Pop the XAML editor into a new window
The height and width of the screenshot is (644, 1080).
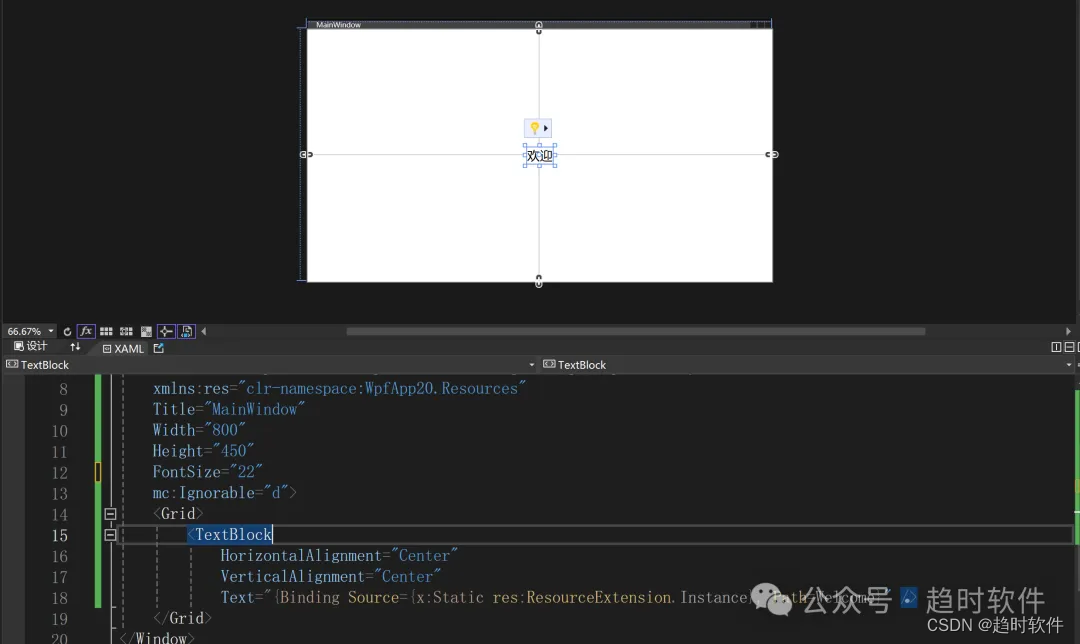(158, 348)
